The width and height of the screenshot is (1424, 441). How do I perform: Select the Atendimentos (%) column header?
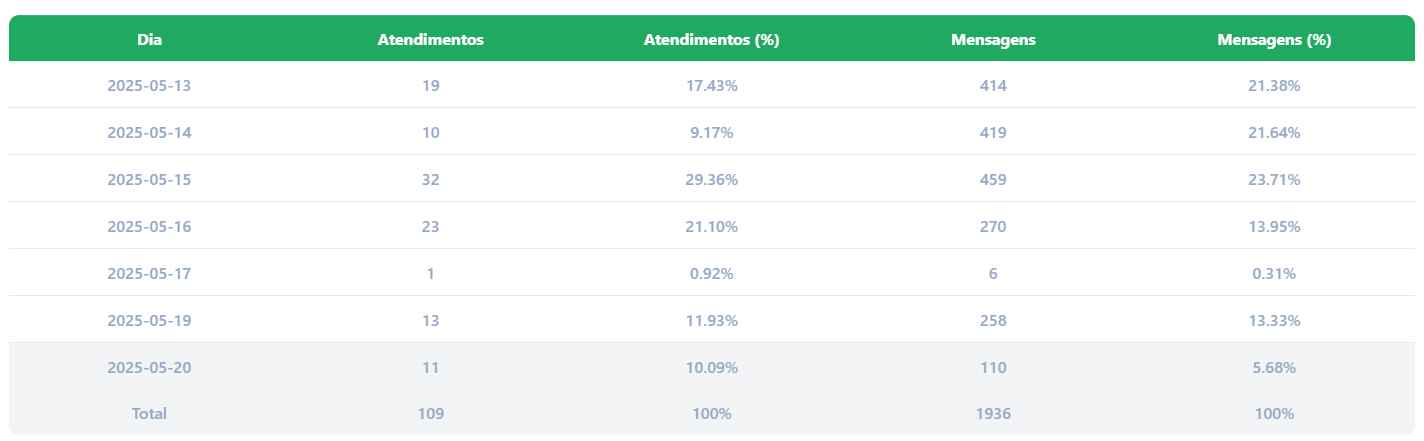(712, 40)
